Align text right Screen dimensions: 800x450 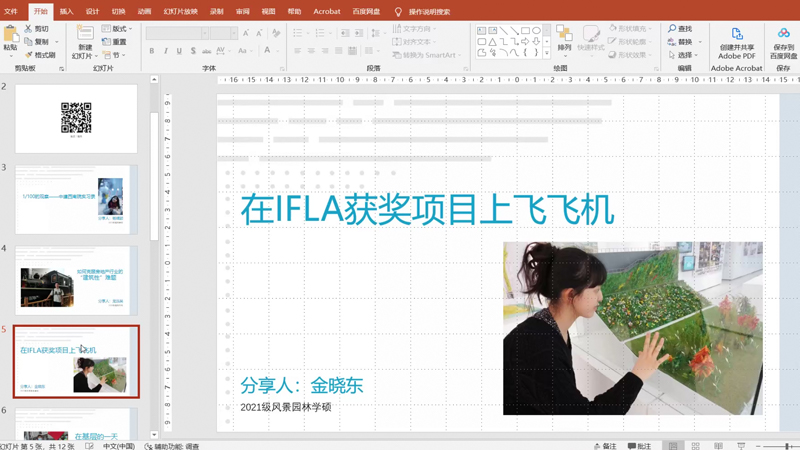click(325, 51)
